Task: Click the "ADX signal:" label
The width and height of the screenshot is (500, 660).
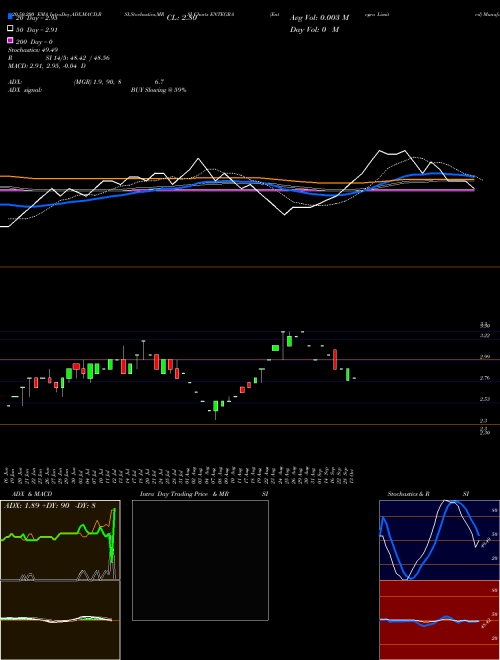Action: click(25, 90)
